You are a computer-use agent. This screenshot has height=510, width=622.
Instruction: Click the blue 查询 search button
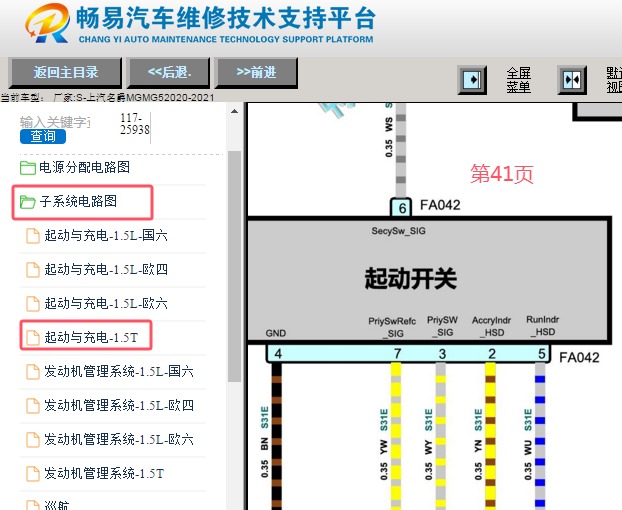click(x=43, y=136)
